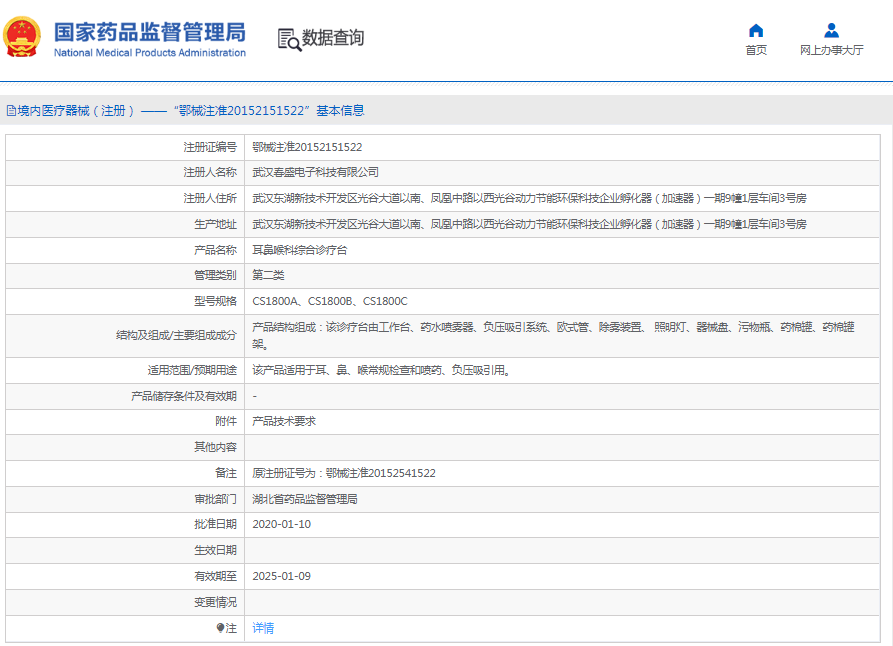Click the model spec CS1800A、CS1800B、CS1800C
This screenshot has width=893, height=646.
point(329,301)
